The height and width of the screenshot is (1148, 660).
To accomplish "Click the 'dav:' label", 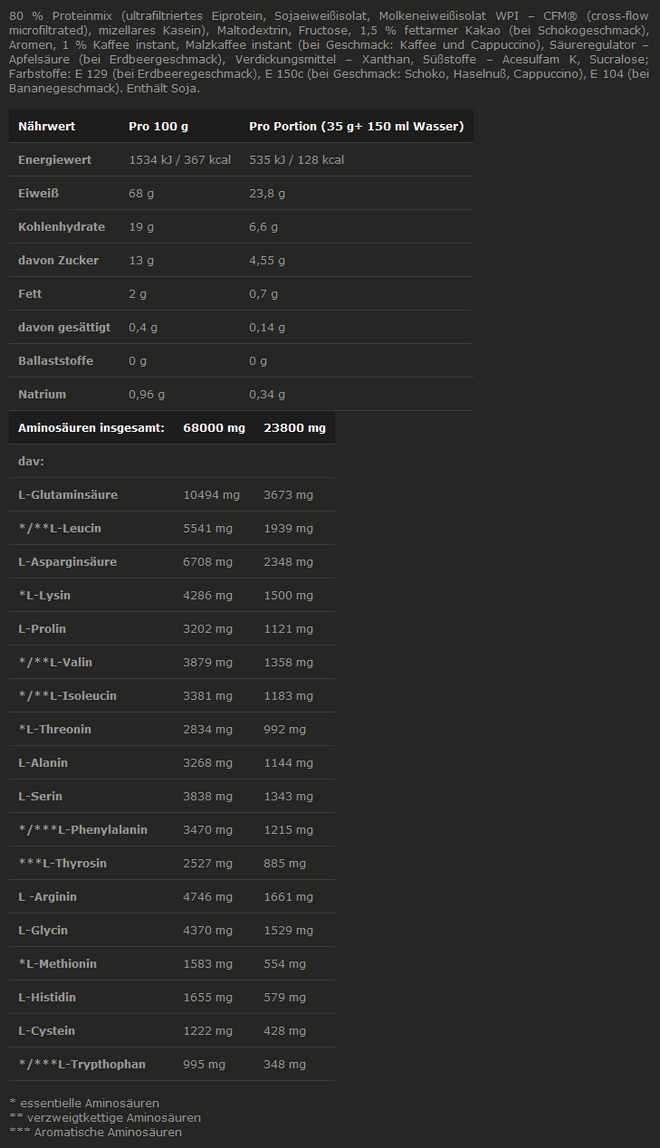I will tap(31, 461).
